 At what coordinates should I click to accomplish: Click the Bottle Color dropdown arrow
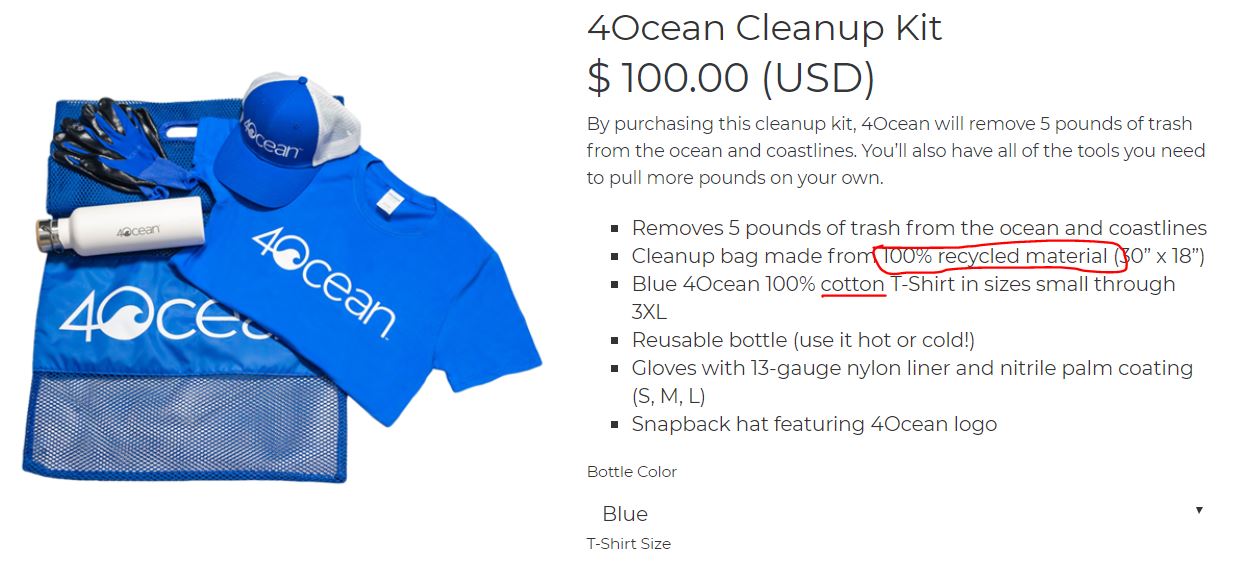click(1198, 511)
